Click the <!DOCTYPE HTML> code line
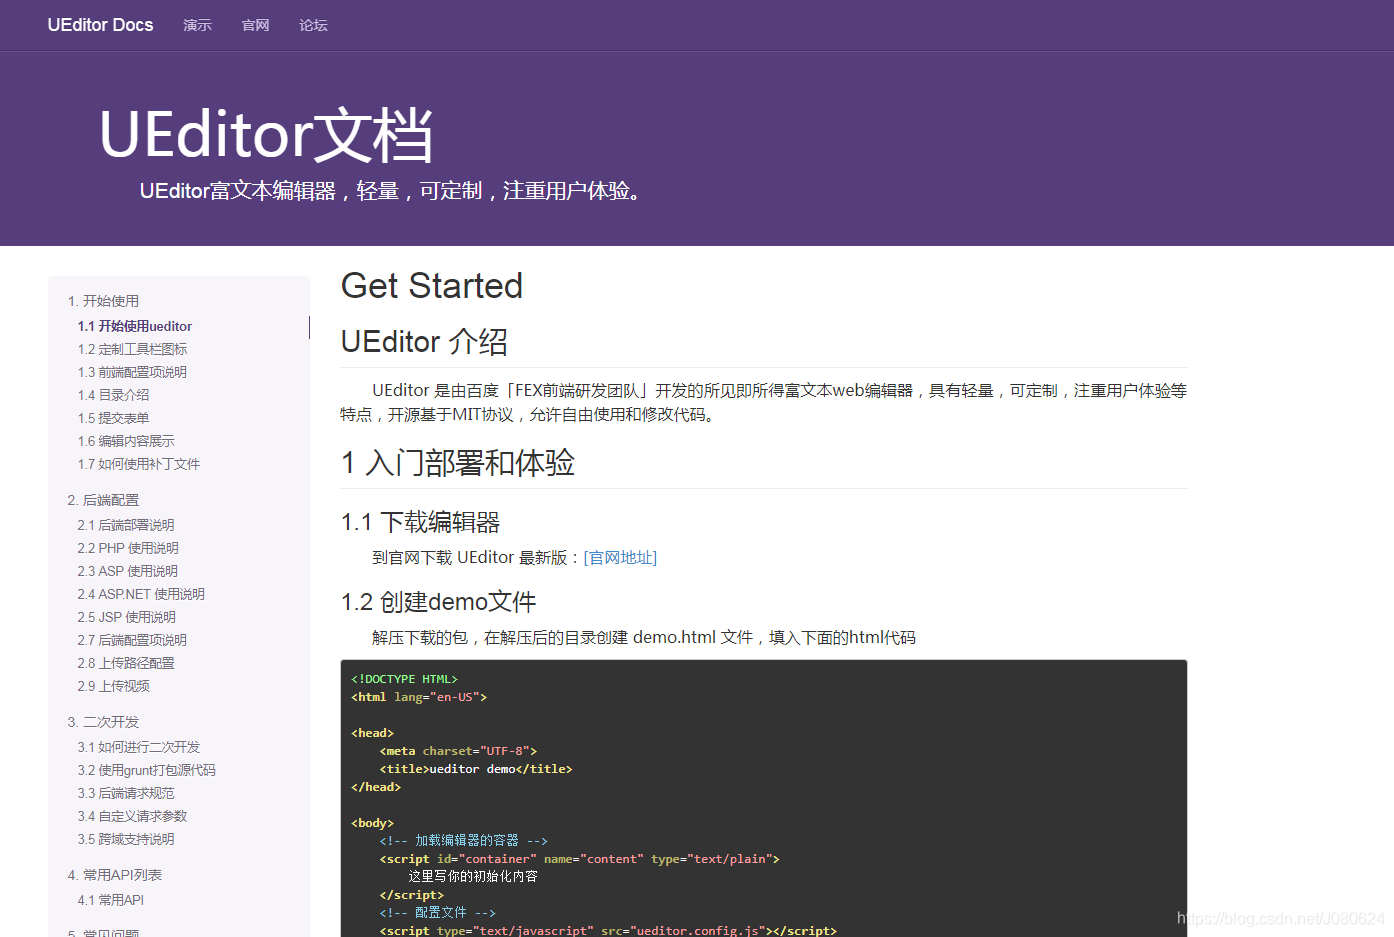This screenshot has width=1394, height=937. click(x=404, y=679)
